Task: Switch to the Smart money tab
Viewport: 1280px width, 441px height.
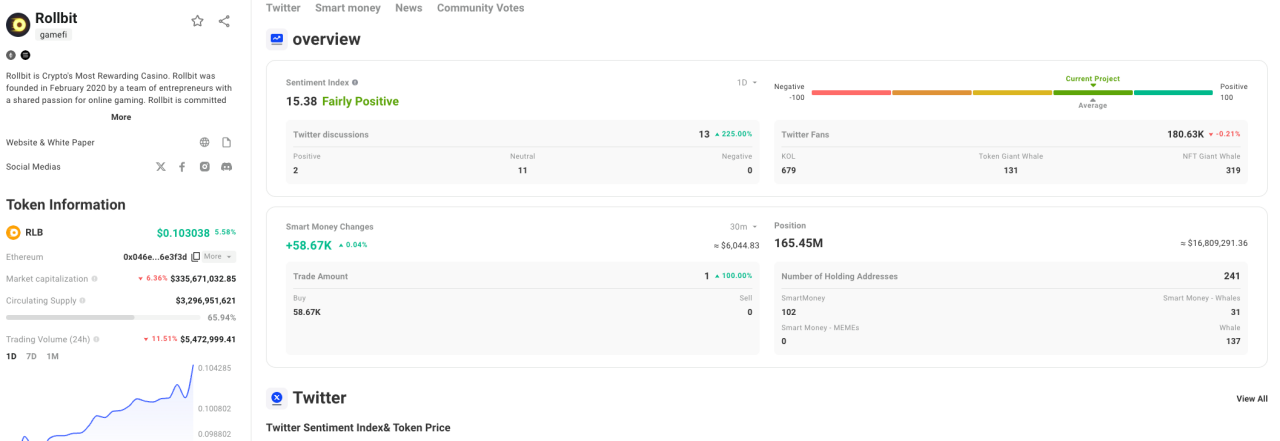Action: pyautogui.click(x=348, y=8)
